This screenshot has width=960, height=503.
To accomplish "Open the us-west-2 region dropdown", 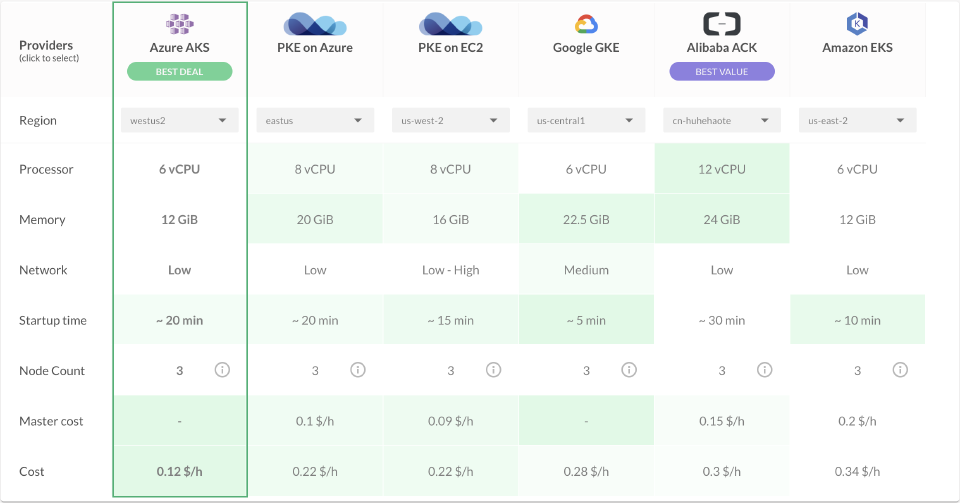I will tap(451, 121).
